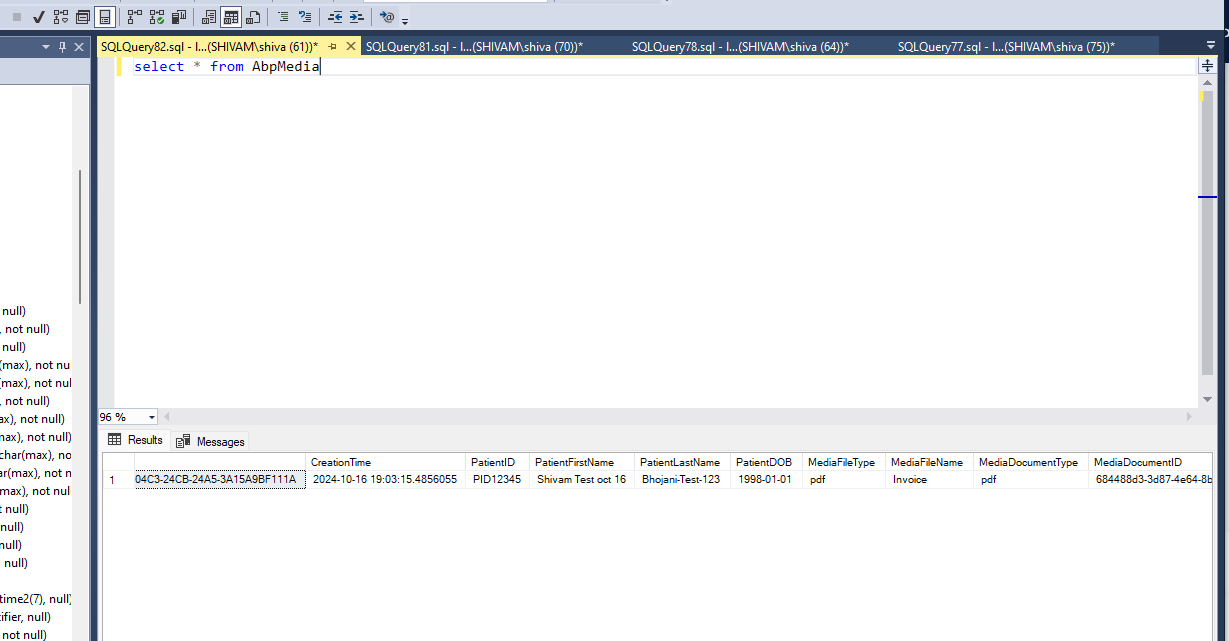Toggle Include Client Statistics
Screen dimensions: 1229x641
179,17
